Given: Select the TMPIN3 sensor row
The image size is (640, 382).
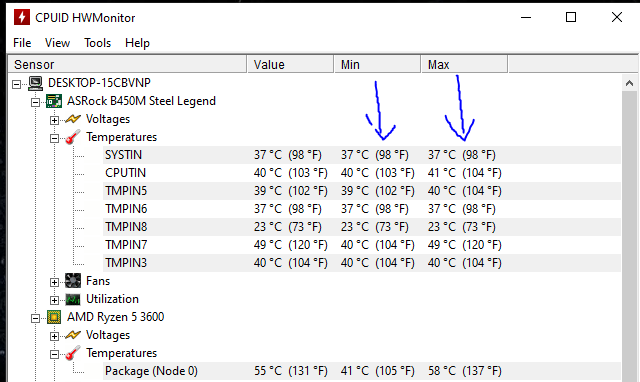Looking at the screenshot, I should pyautogui.click(x=362, y=263).
